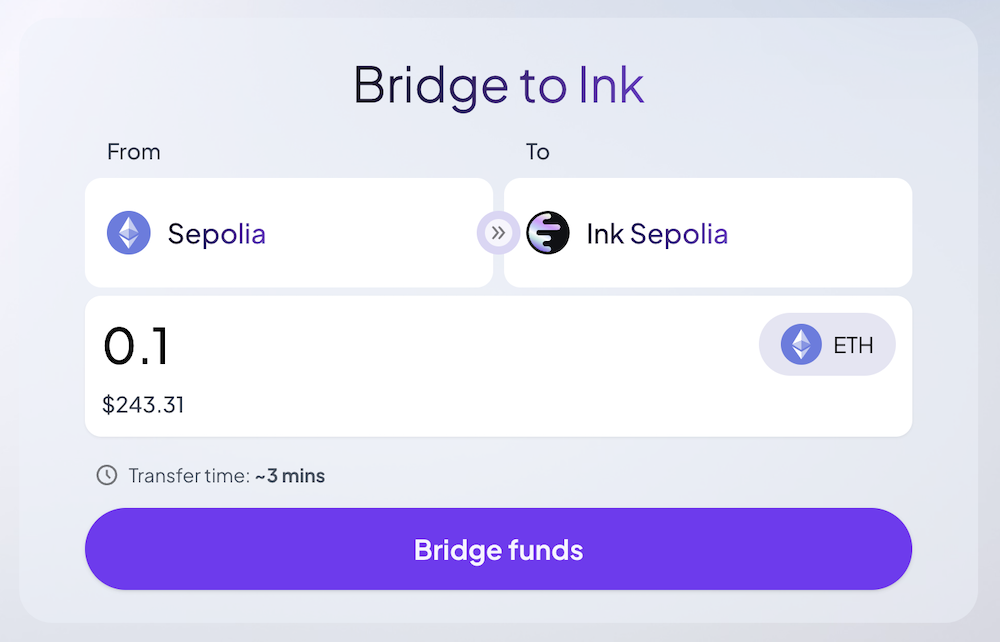
Task: Open the Sepolia network picker
Action: [289, 232]
